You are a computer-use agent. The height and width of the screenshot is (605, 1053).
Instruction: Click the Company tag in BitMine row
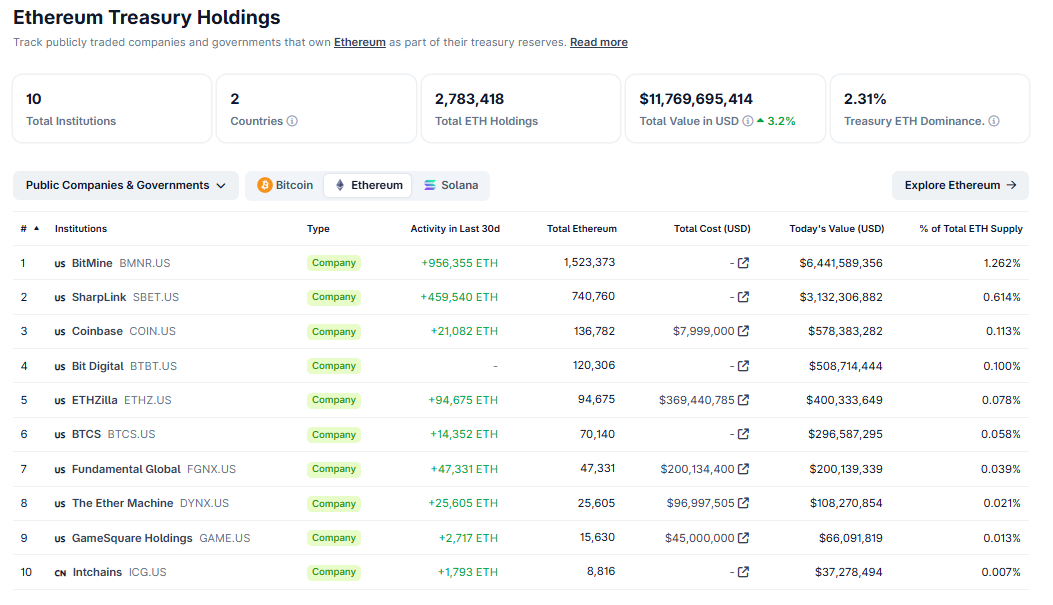pos(334,263)
